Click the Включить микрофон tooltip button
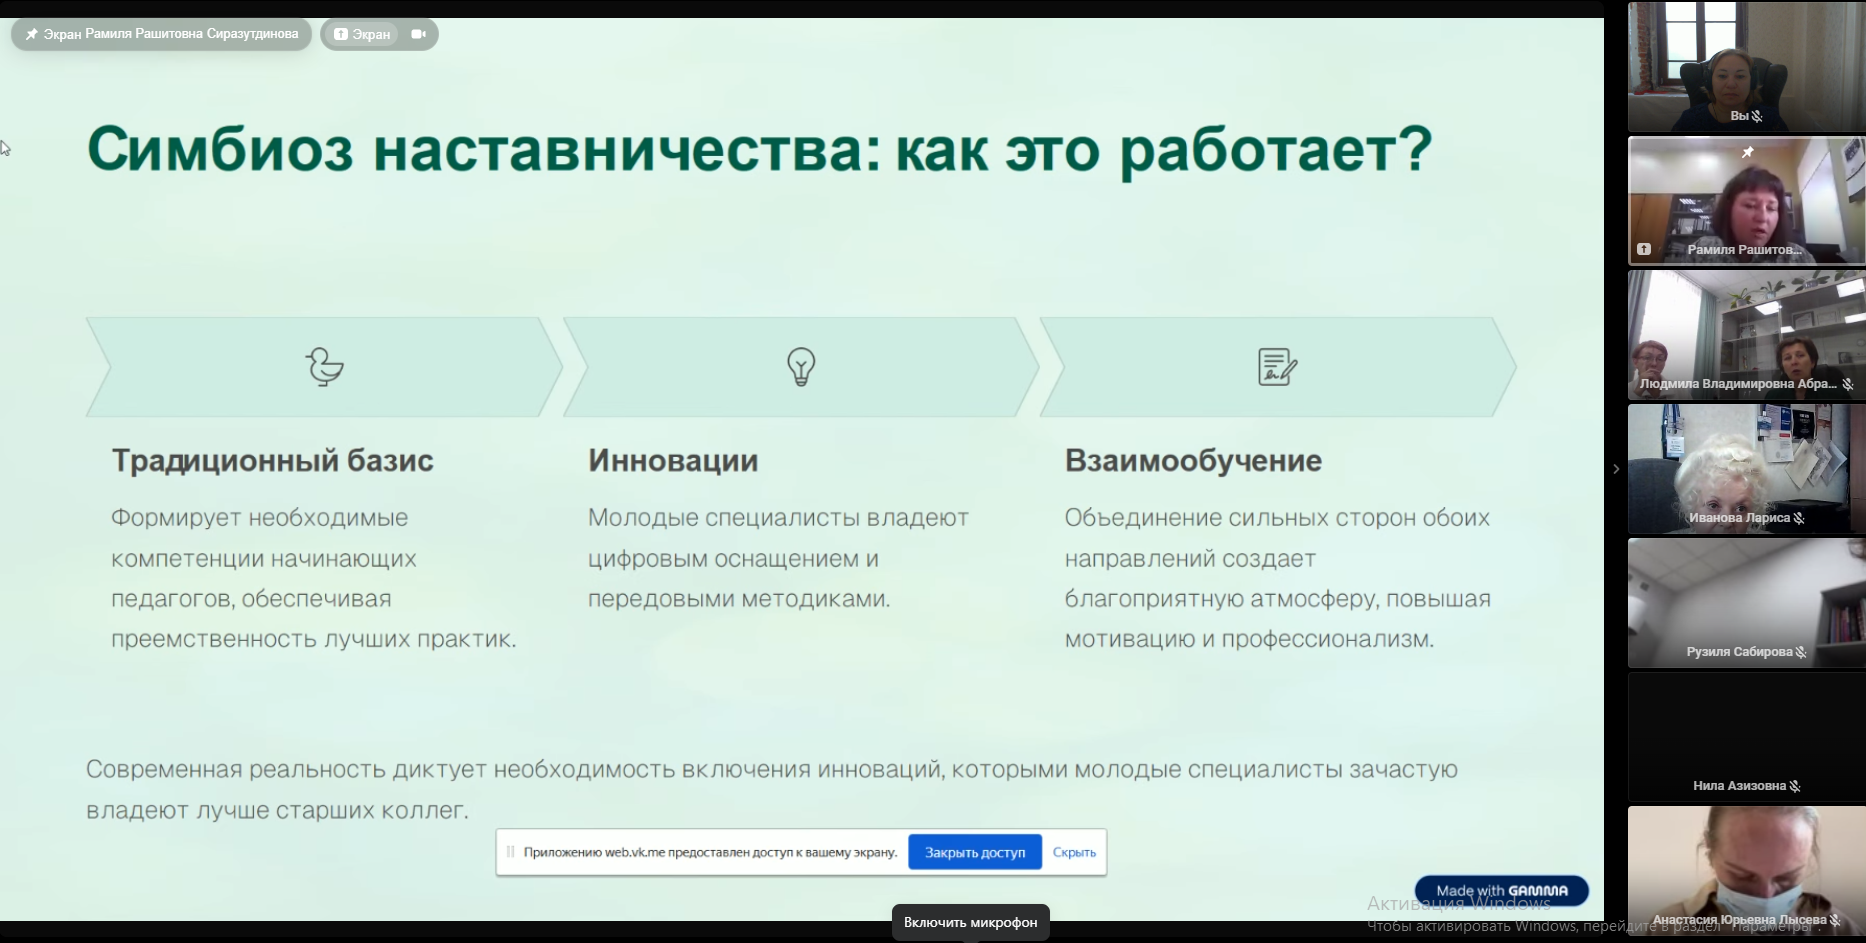 click(x=970, y=922)
